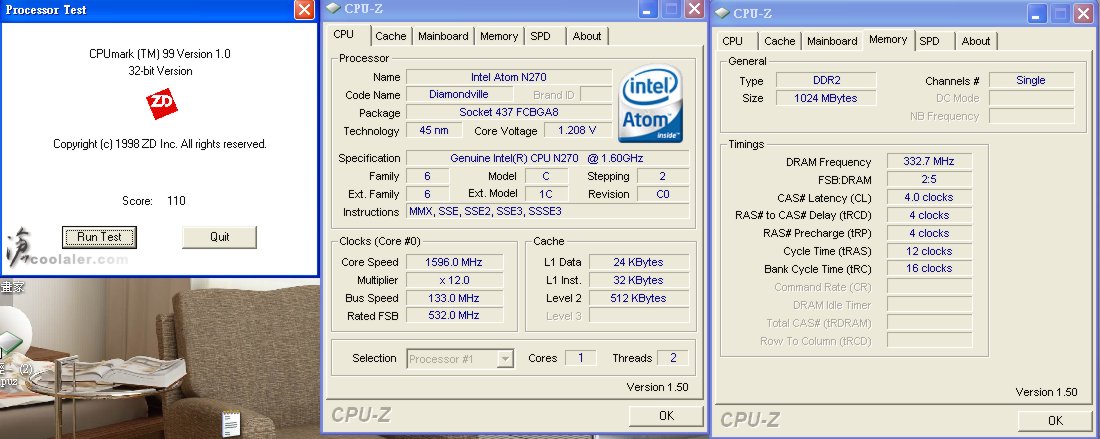Screen dimensions: 1100x439
Task: Click memory Type value DDR2
Action: pyautogui.click(x=826, y=81)
